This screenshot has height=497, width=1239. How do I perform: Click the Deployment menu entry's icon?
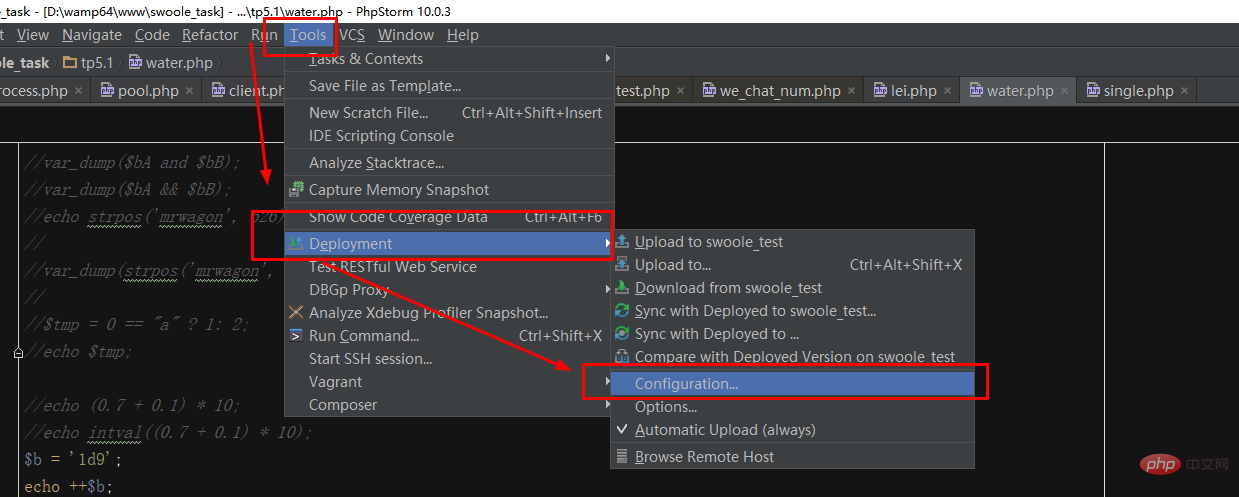[x=296, y=244]
